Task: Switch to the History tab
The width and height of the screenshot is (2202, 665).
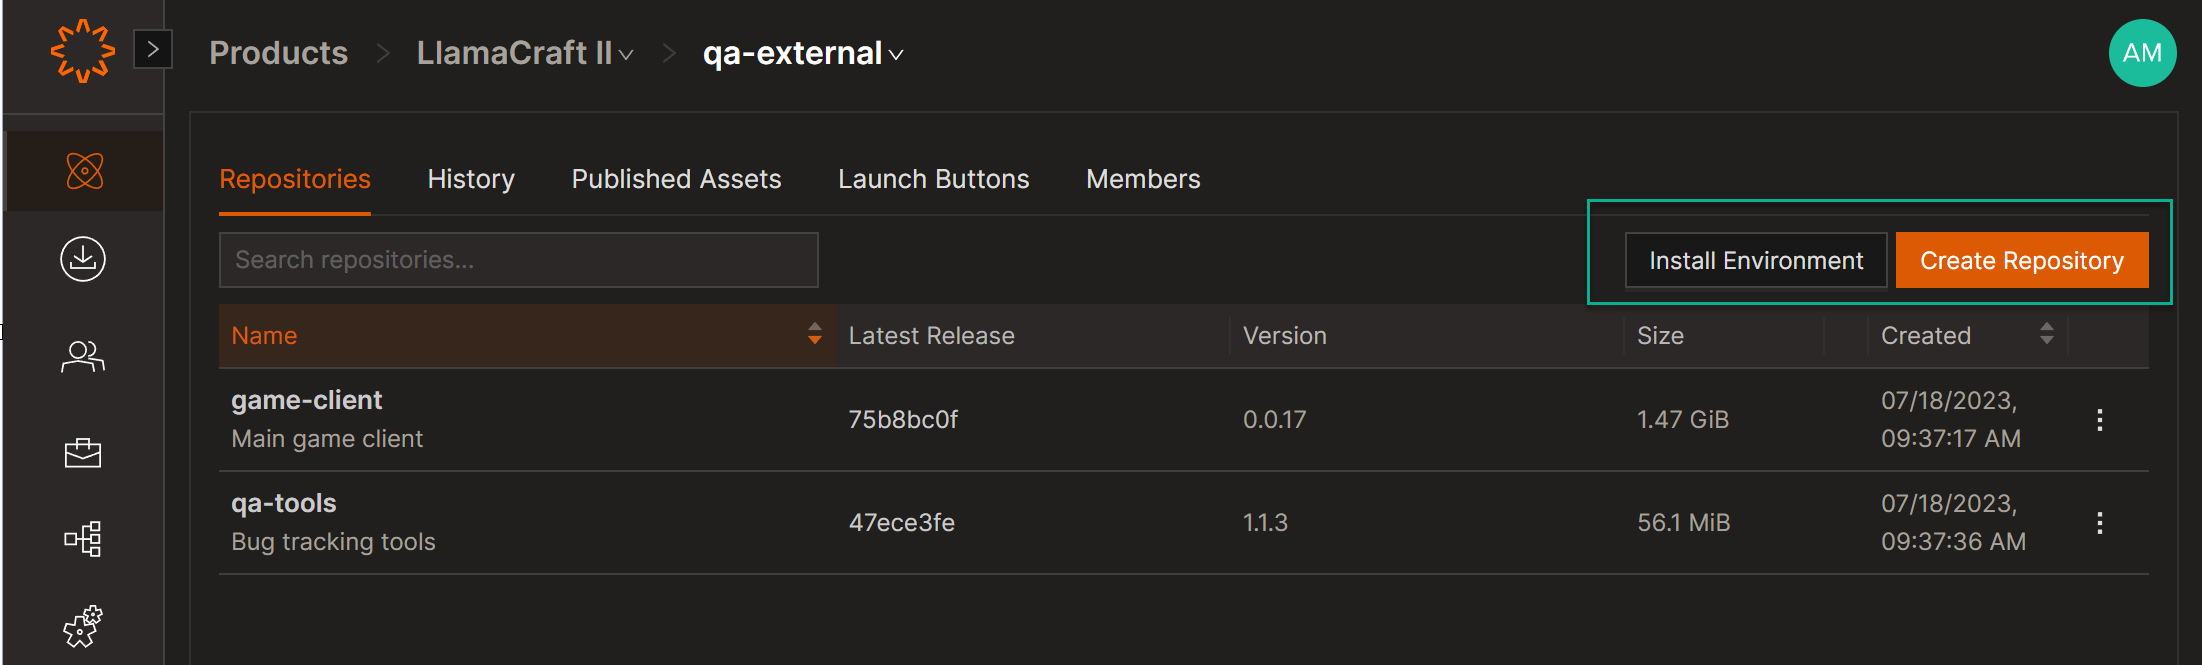Action: pyautogui.click(x=471, y=179)
